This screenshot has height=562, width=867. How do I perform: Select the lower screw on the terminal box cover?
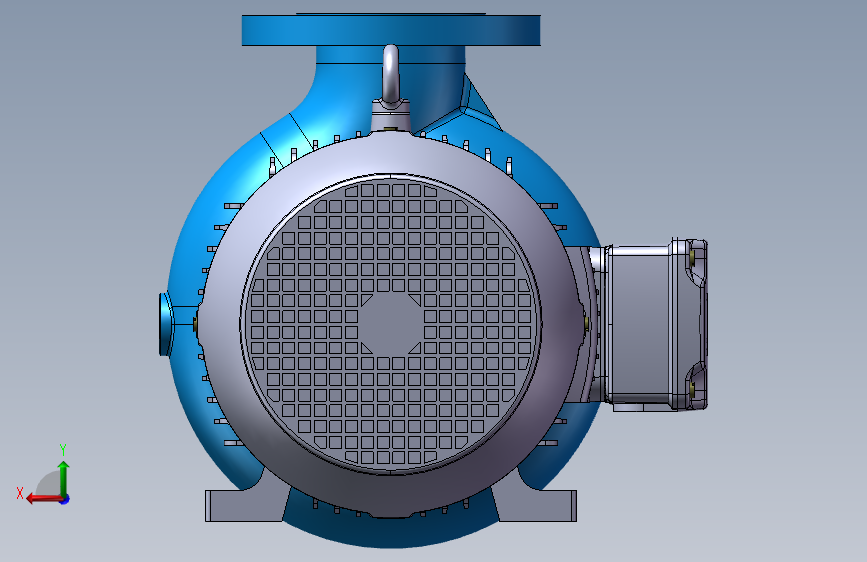[693, 389]
